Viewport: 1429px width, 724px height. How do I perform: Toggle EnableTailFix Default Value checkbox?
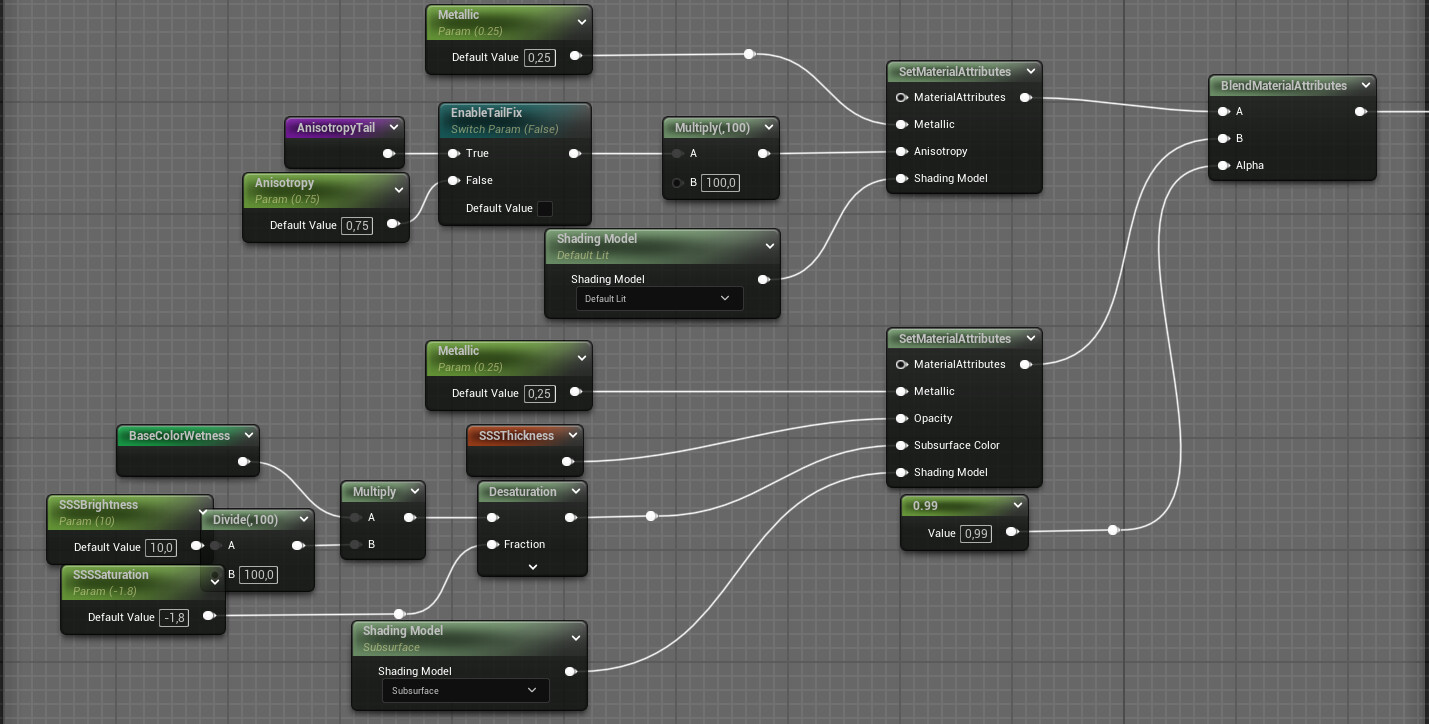545,208
